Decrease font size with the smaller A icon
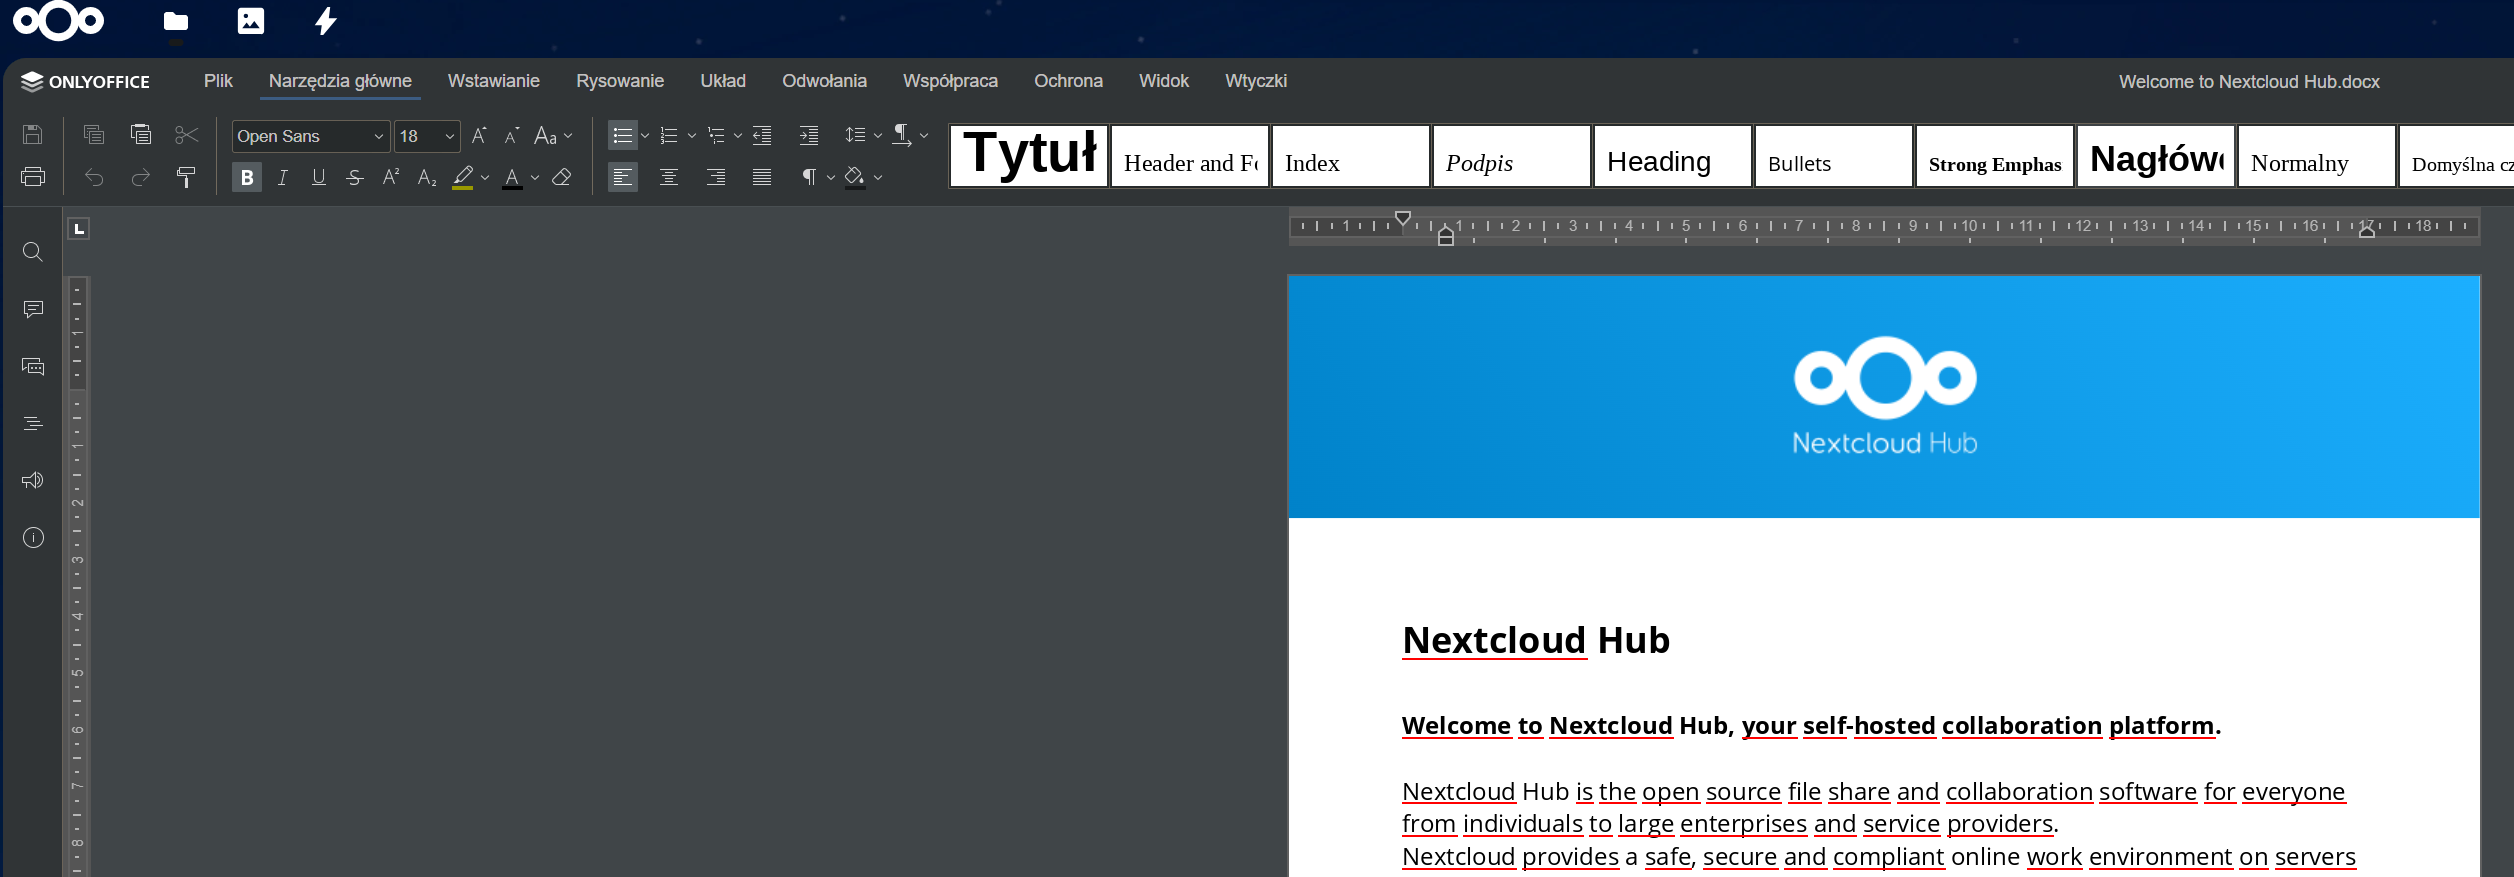Image resolution: width=2514 pixels, height=877 pixels. click(512, 135)
